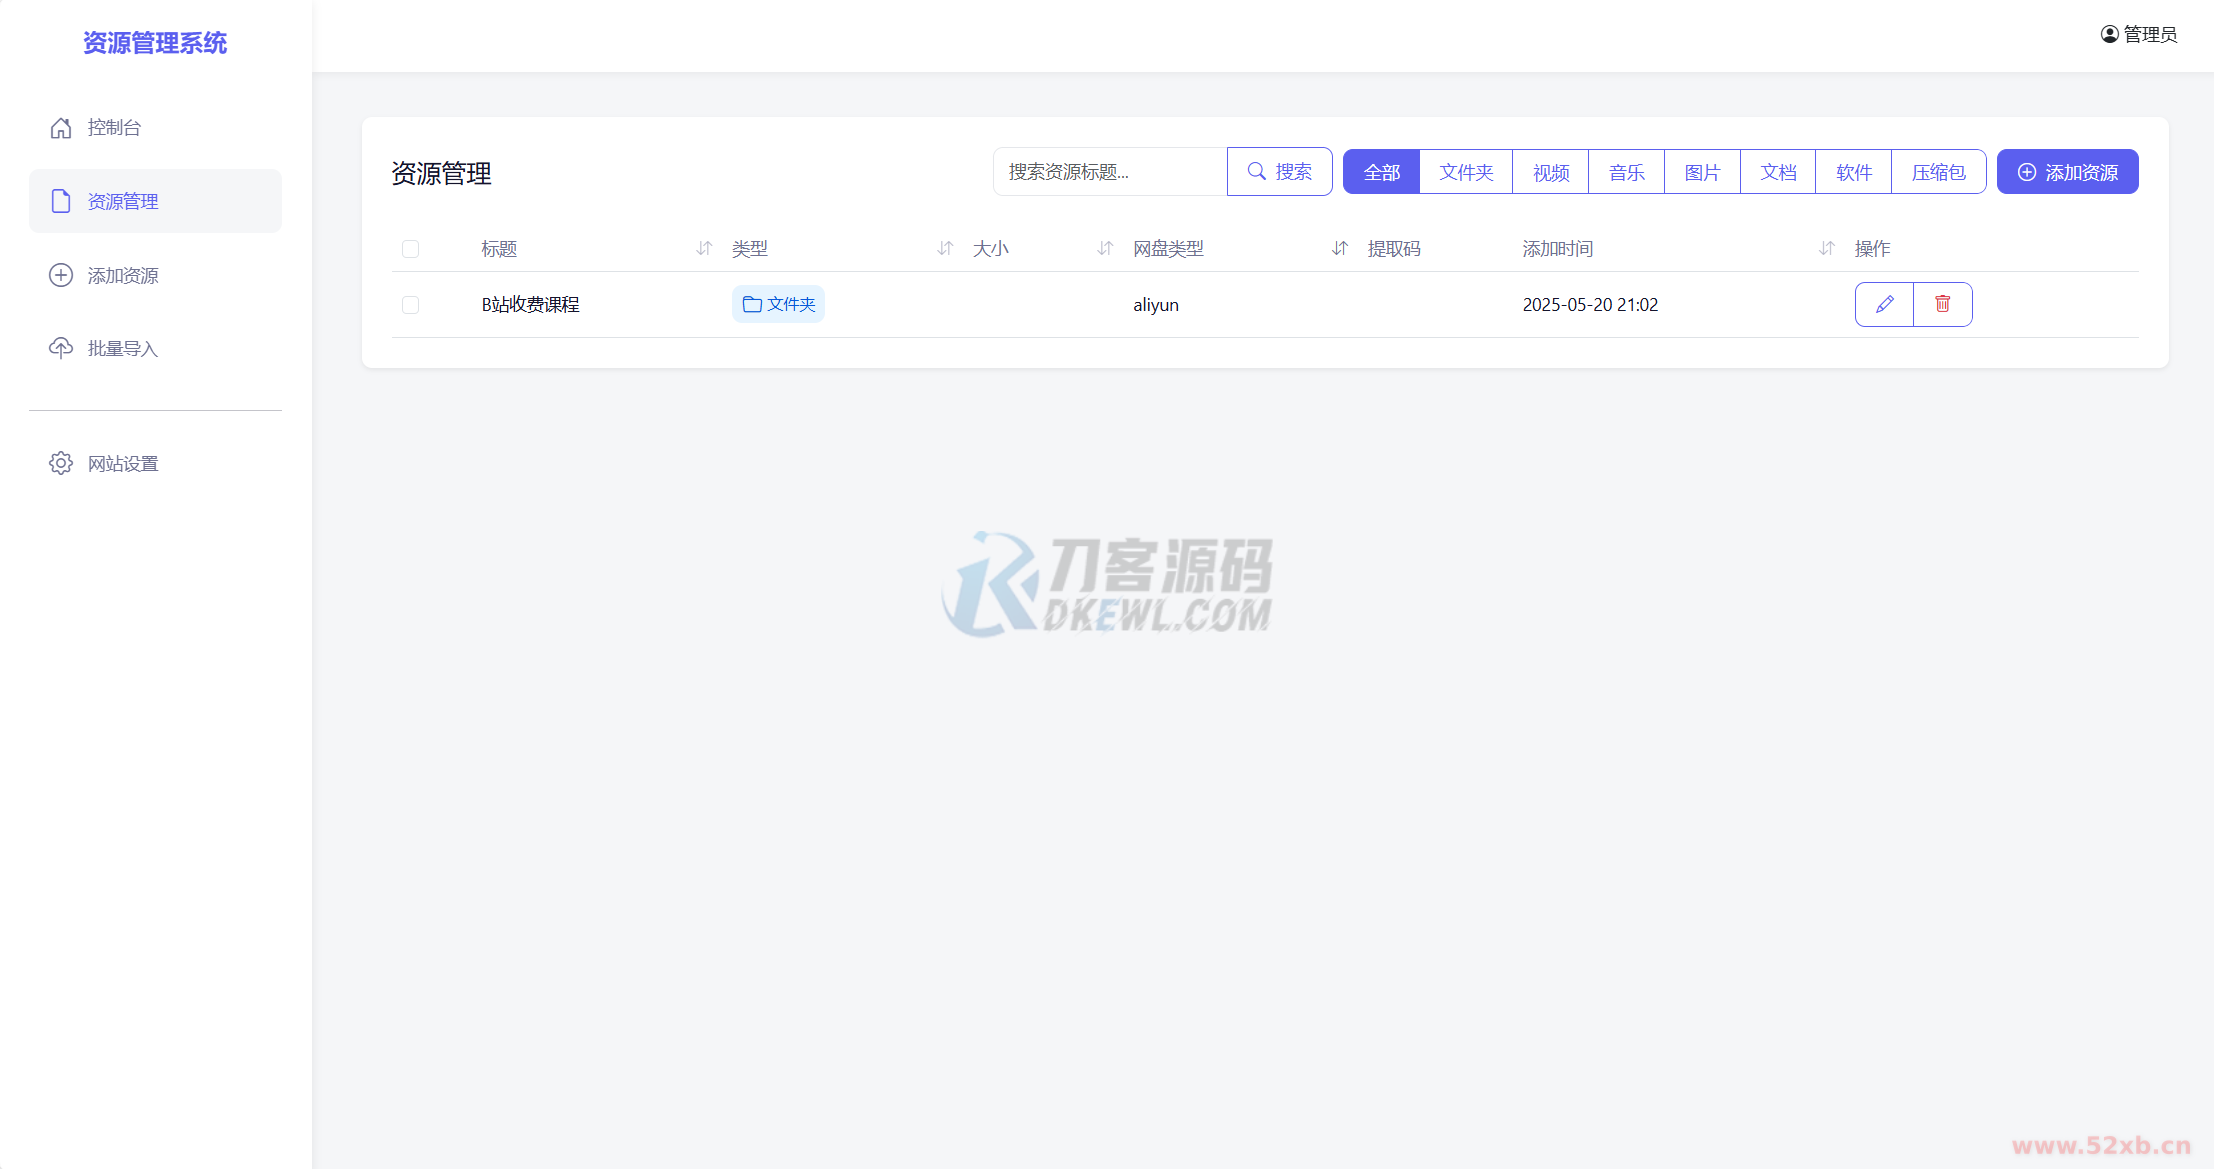Click the plus circle icon beside 添加资源 in sidebar

coord(61,275)
